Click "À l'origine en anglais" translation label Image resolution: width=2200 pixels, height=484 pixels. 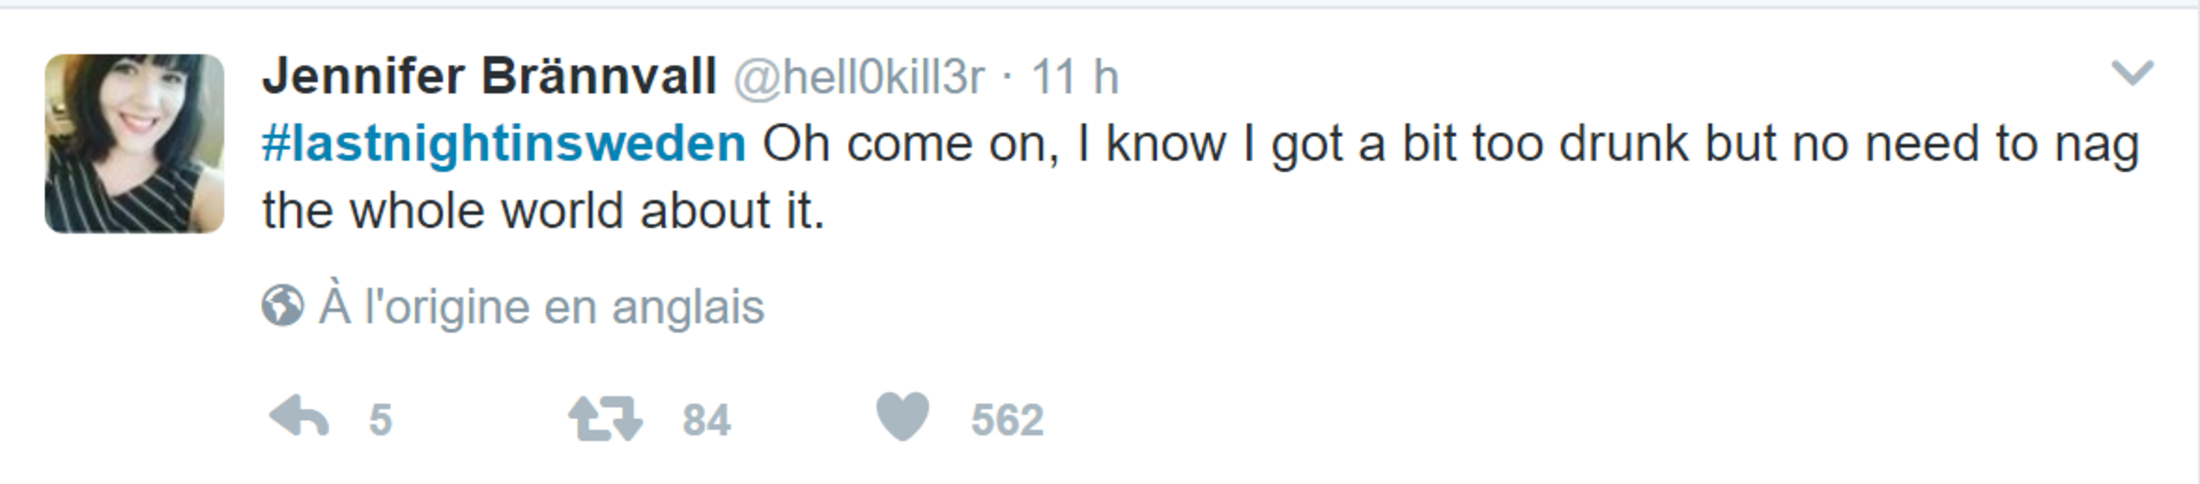click(541, 306)
